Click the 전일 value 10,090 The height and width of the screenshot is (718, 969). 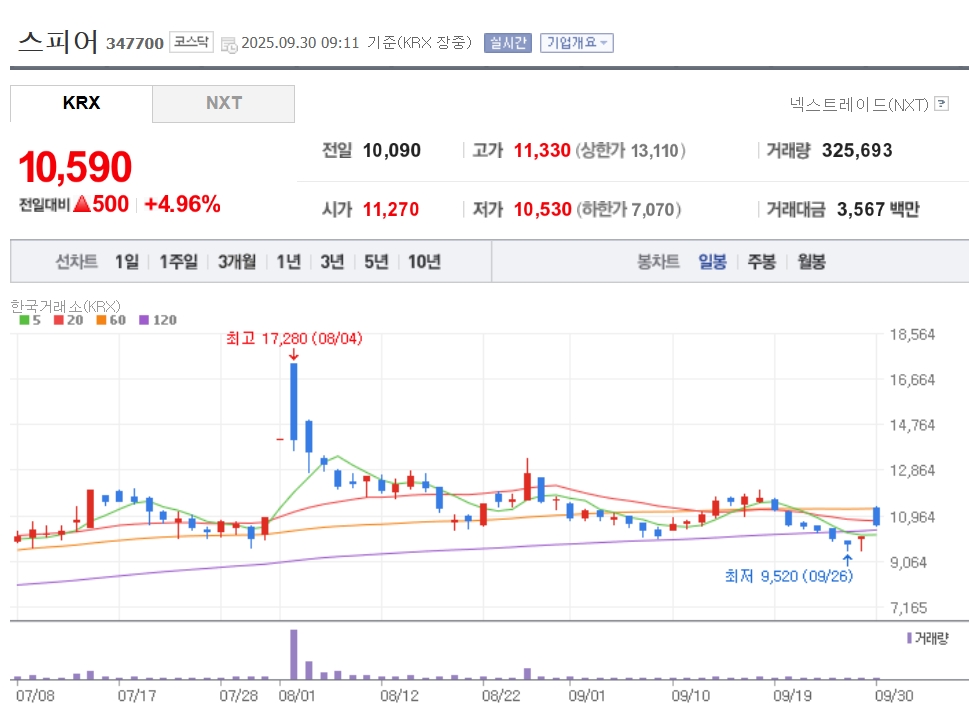point(391,150)
